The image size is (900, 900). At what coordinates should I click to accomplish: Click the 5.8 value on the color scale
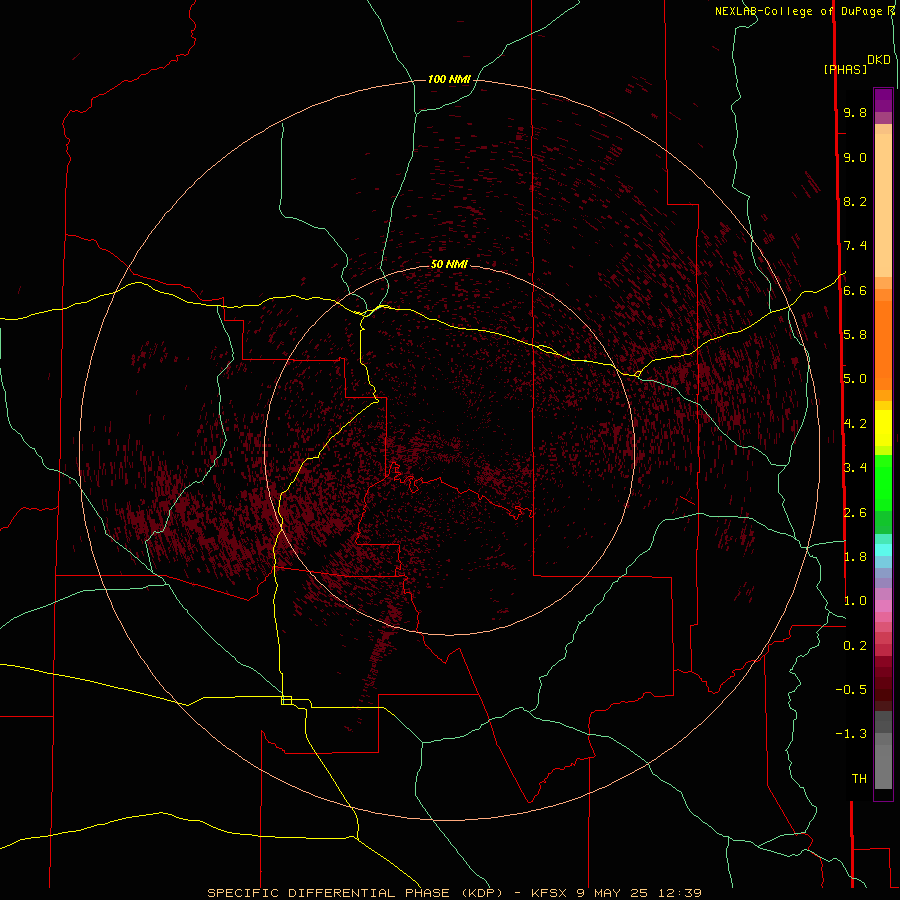(x=855, y=334)
